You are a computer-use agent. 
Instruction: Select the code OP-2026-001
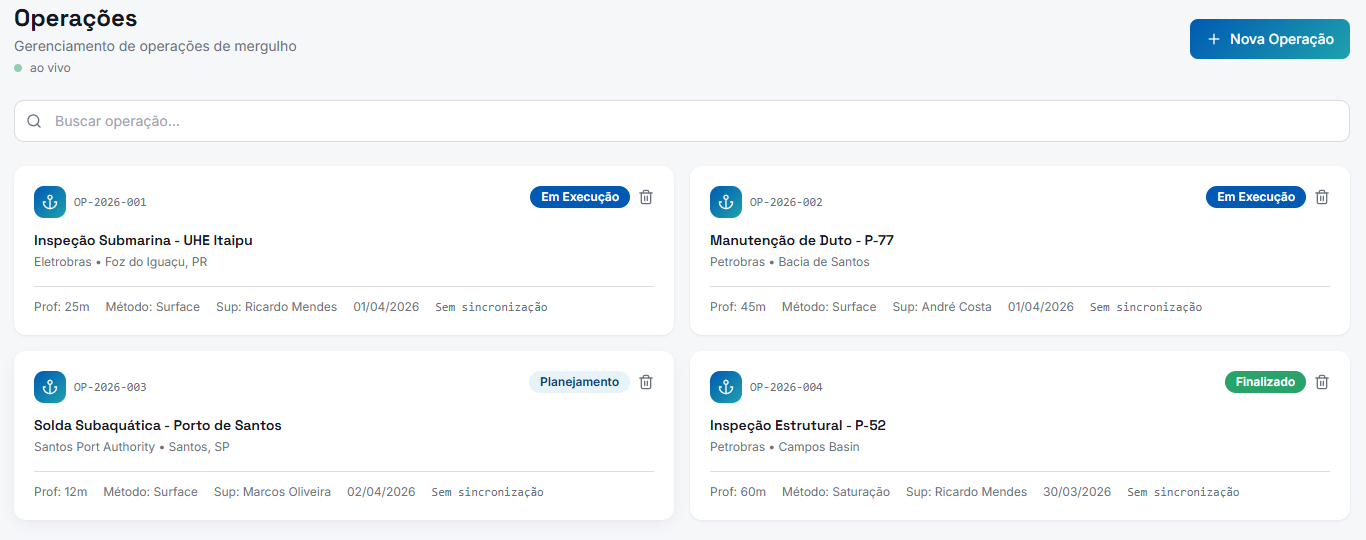[110, 202]
